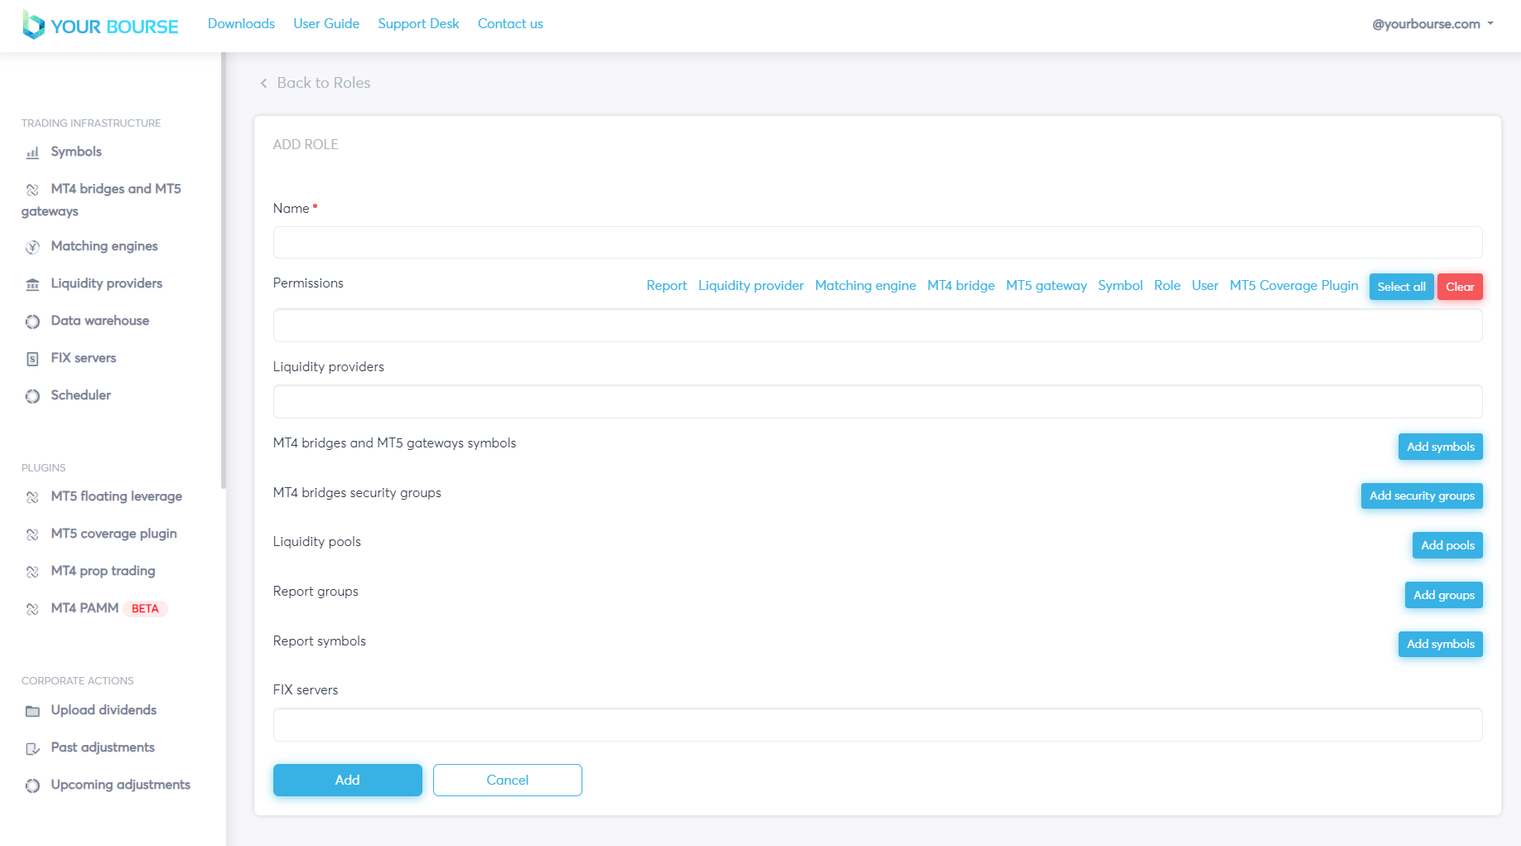The image size is (1521, 846).
Task: Open Upload dividends in the sidebar
Action: click(104, 710)
